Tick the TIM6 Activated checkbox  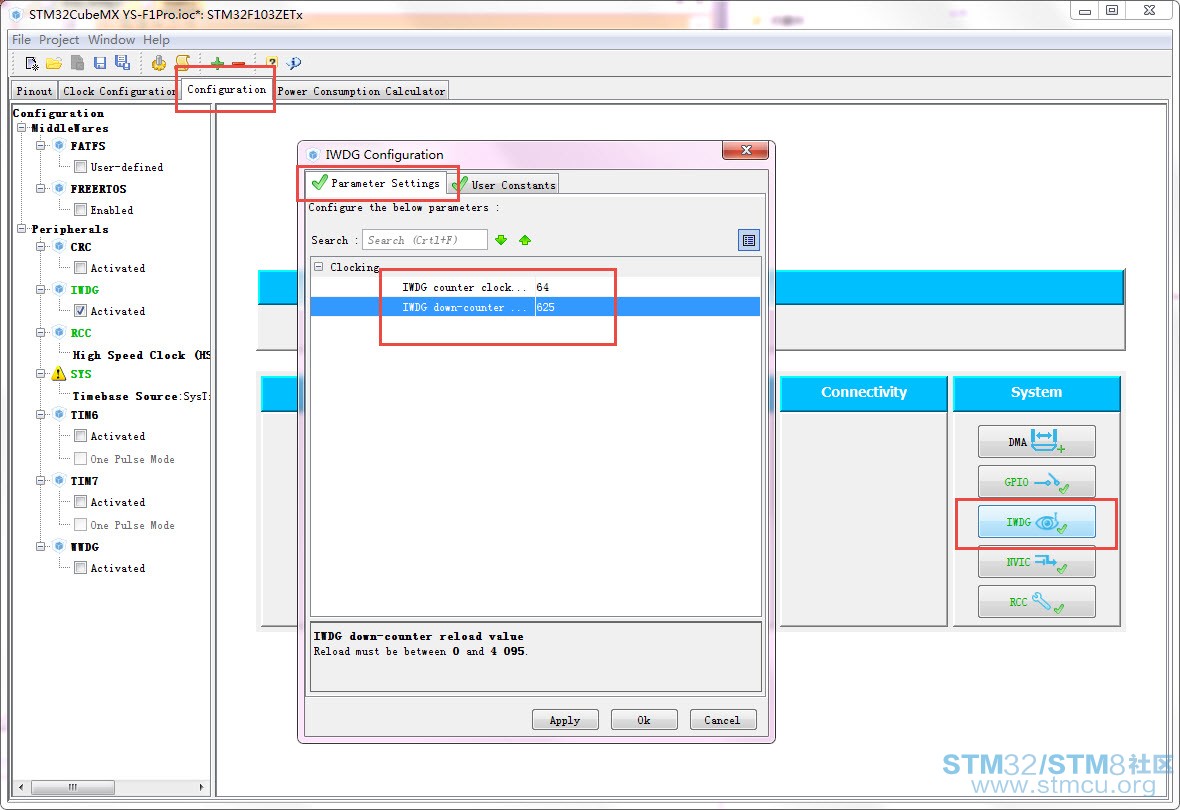click(81, 436)
